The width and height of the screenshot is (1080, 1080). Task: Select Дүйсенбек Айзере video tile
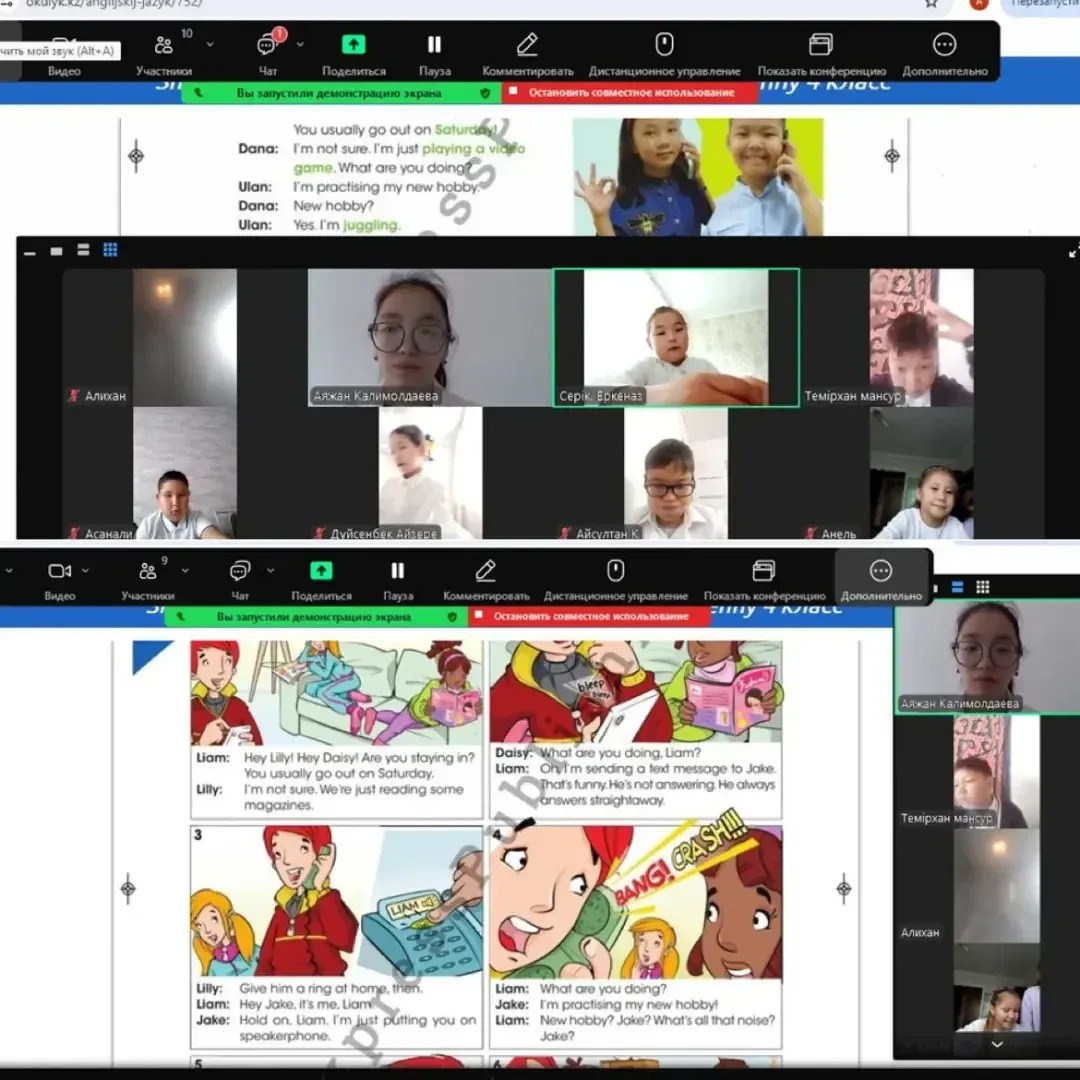430,473
